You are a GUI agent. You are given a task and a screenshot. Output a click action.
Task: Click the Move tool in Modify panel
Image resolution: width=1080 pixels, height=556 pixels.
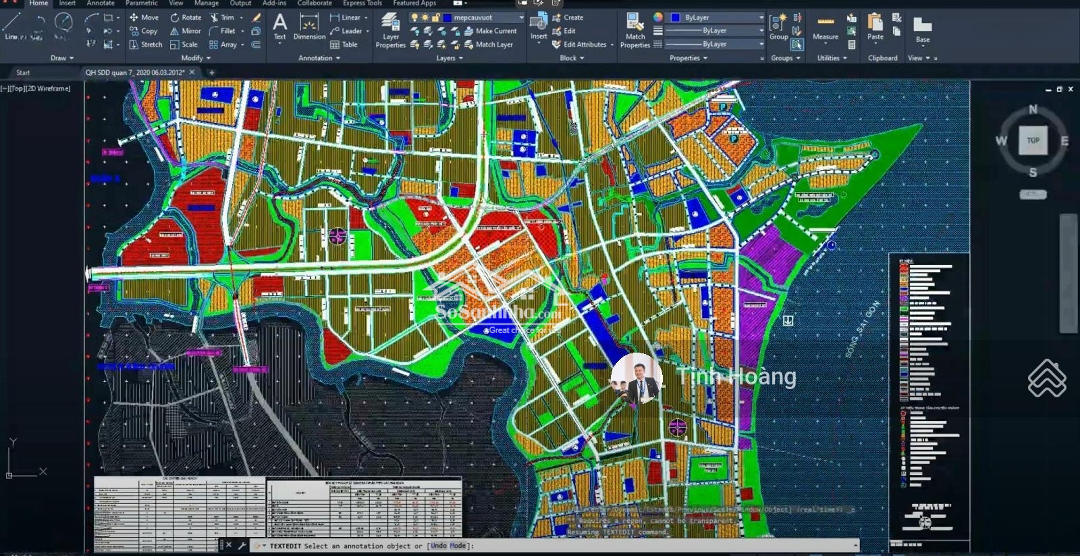coord(143,18)
